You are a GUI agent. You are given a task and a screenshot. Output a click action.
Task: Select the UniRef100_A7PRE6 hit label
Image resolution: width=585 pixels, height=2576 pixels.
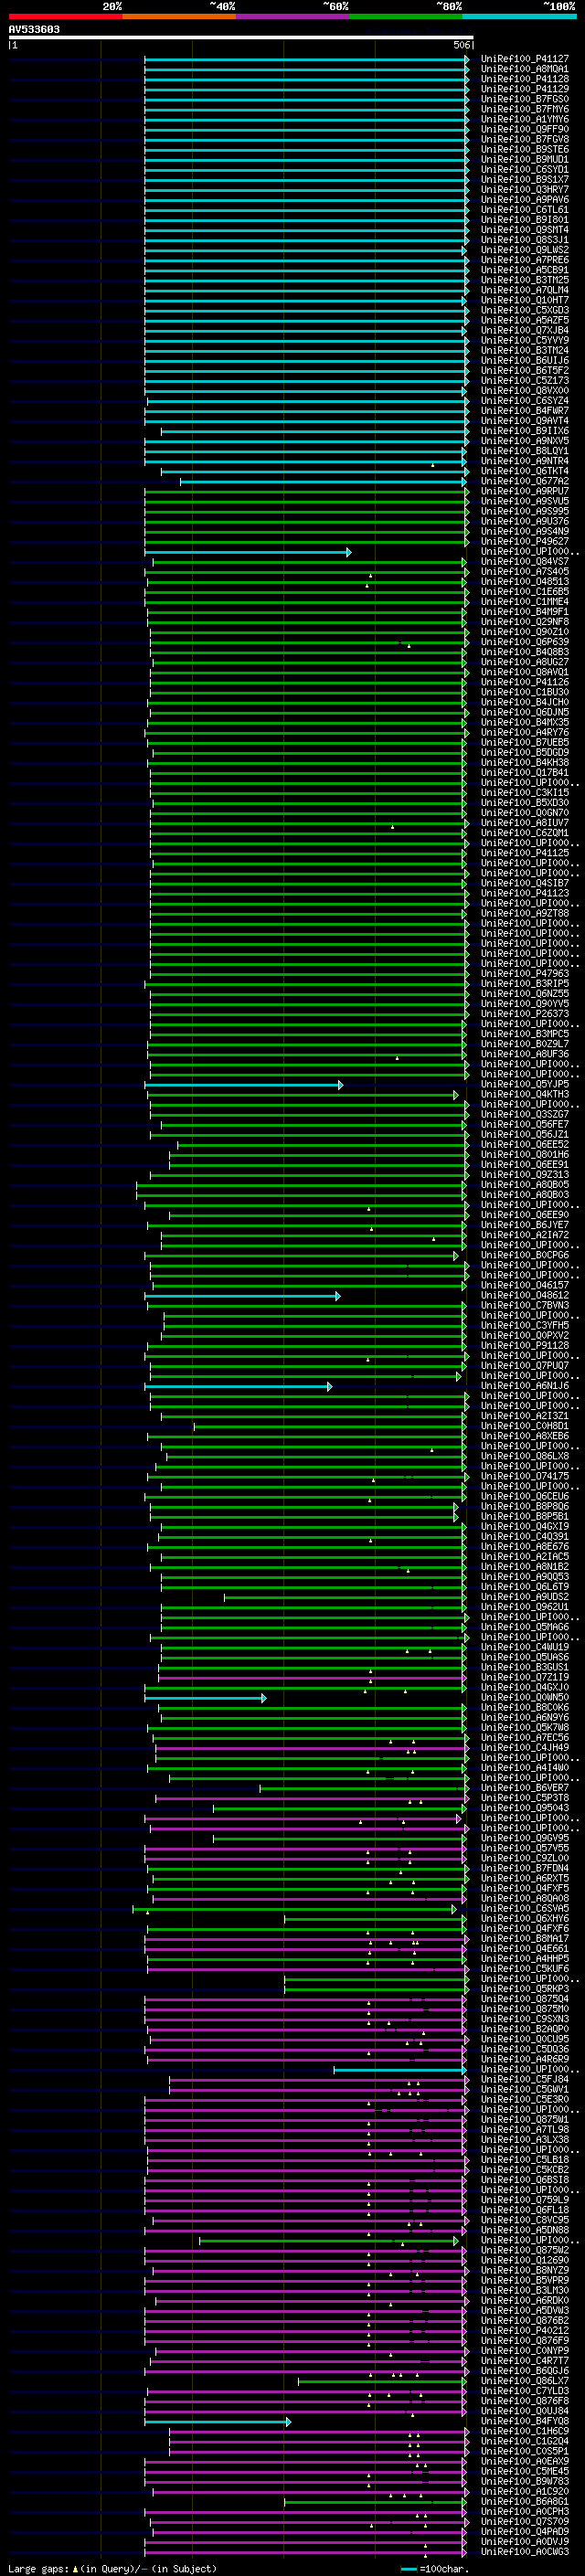coord(524,260)
